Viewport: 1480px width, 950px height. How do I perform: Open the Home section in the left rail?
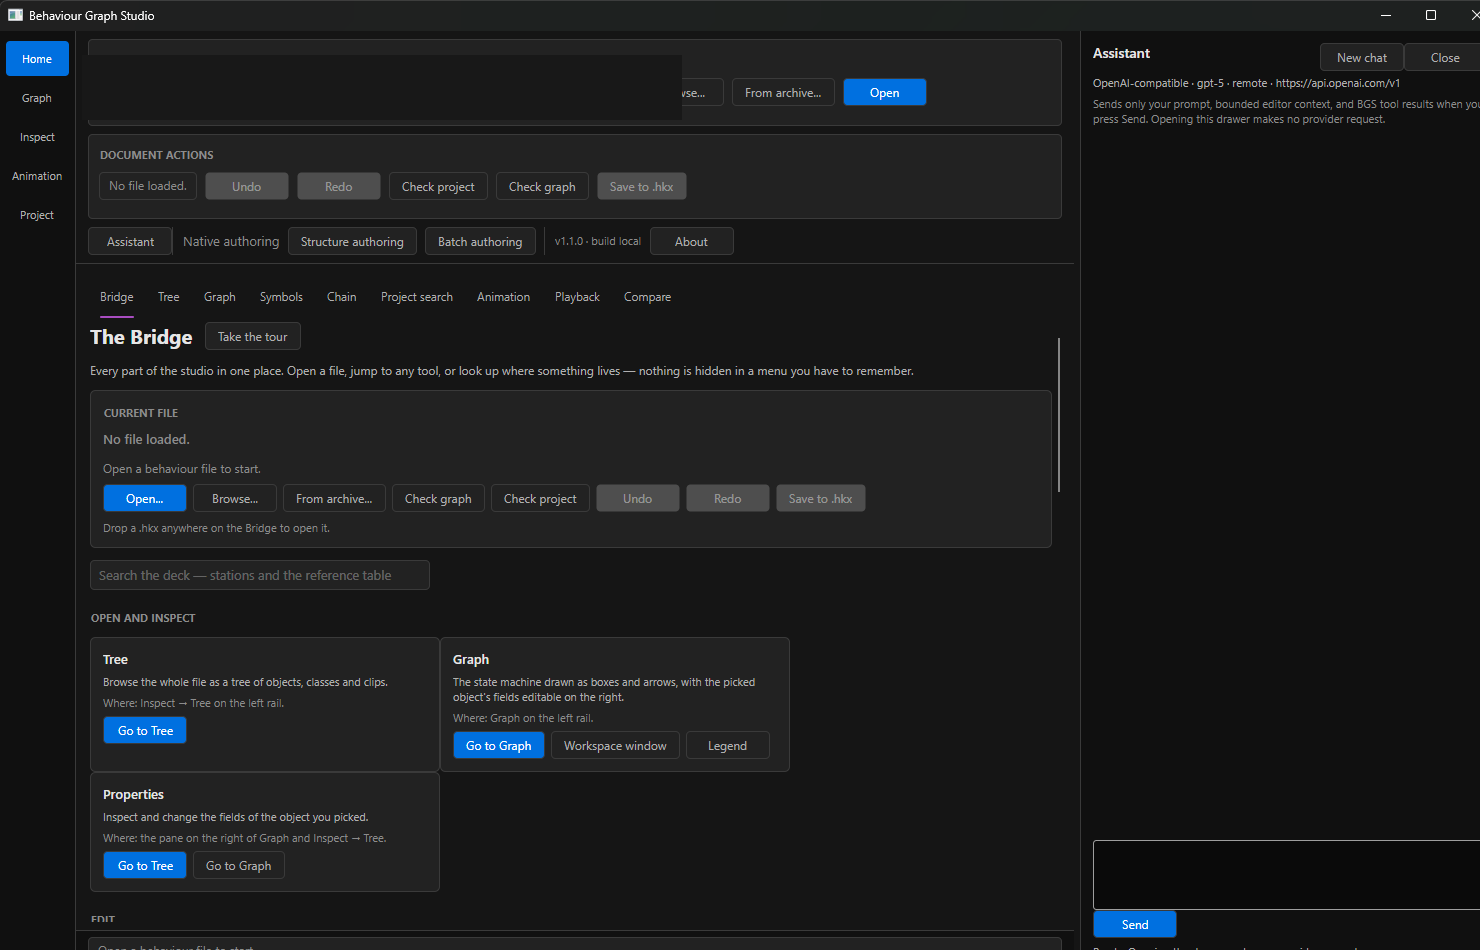(x=37, y=59)
